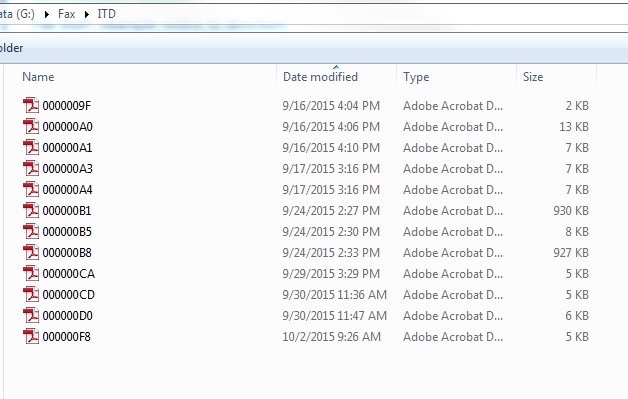Select file name 000000A0
Image resolution: width=628 pixels, height=399 pixels.
(68, 127)
